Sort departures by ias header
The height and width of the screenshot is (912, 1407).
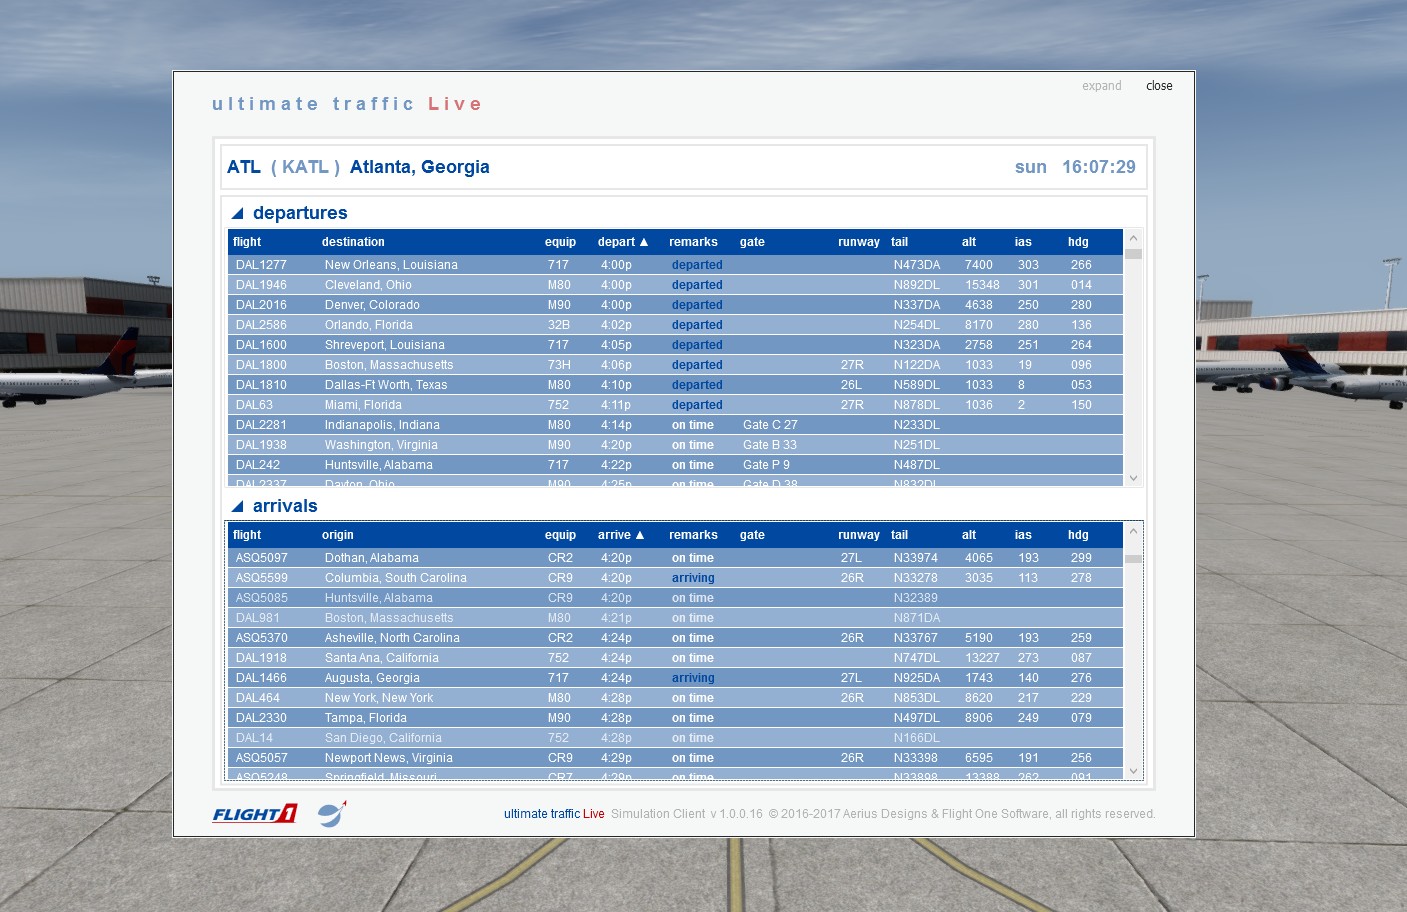point(1023,242)
